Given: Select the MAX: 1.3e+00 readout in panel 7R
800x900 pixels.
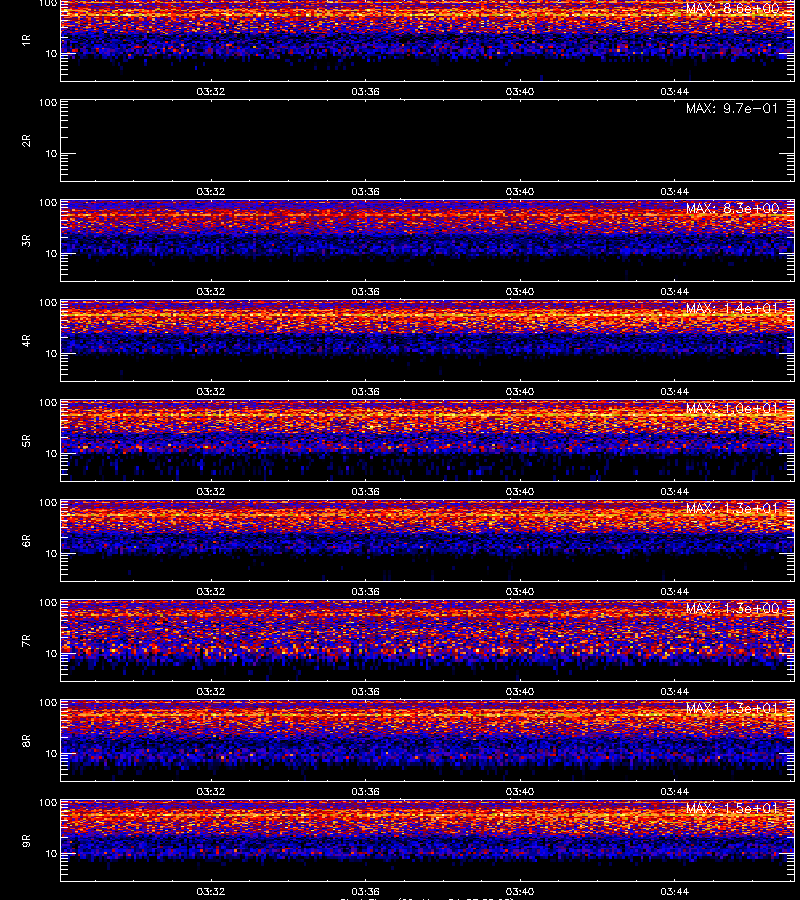Looking at the screenshot, I should [x=732, y=608].
